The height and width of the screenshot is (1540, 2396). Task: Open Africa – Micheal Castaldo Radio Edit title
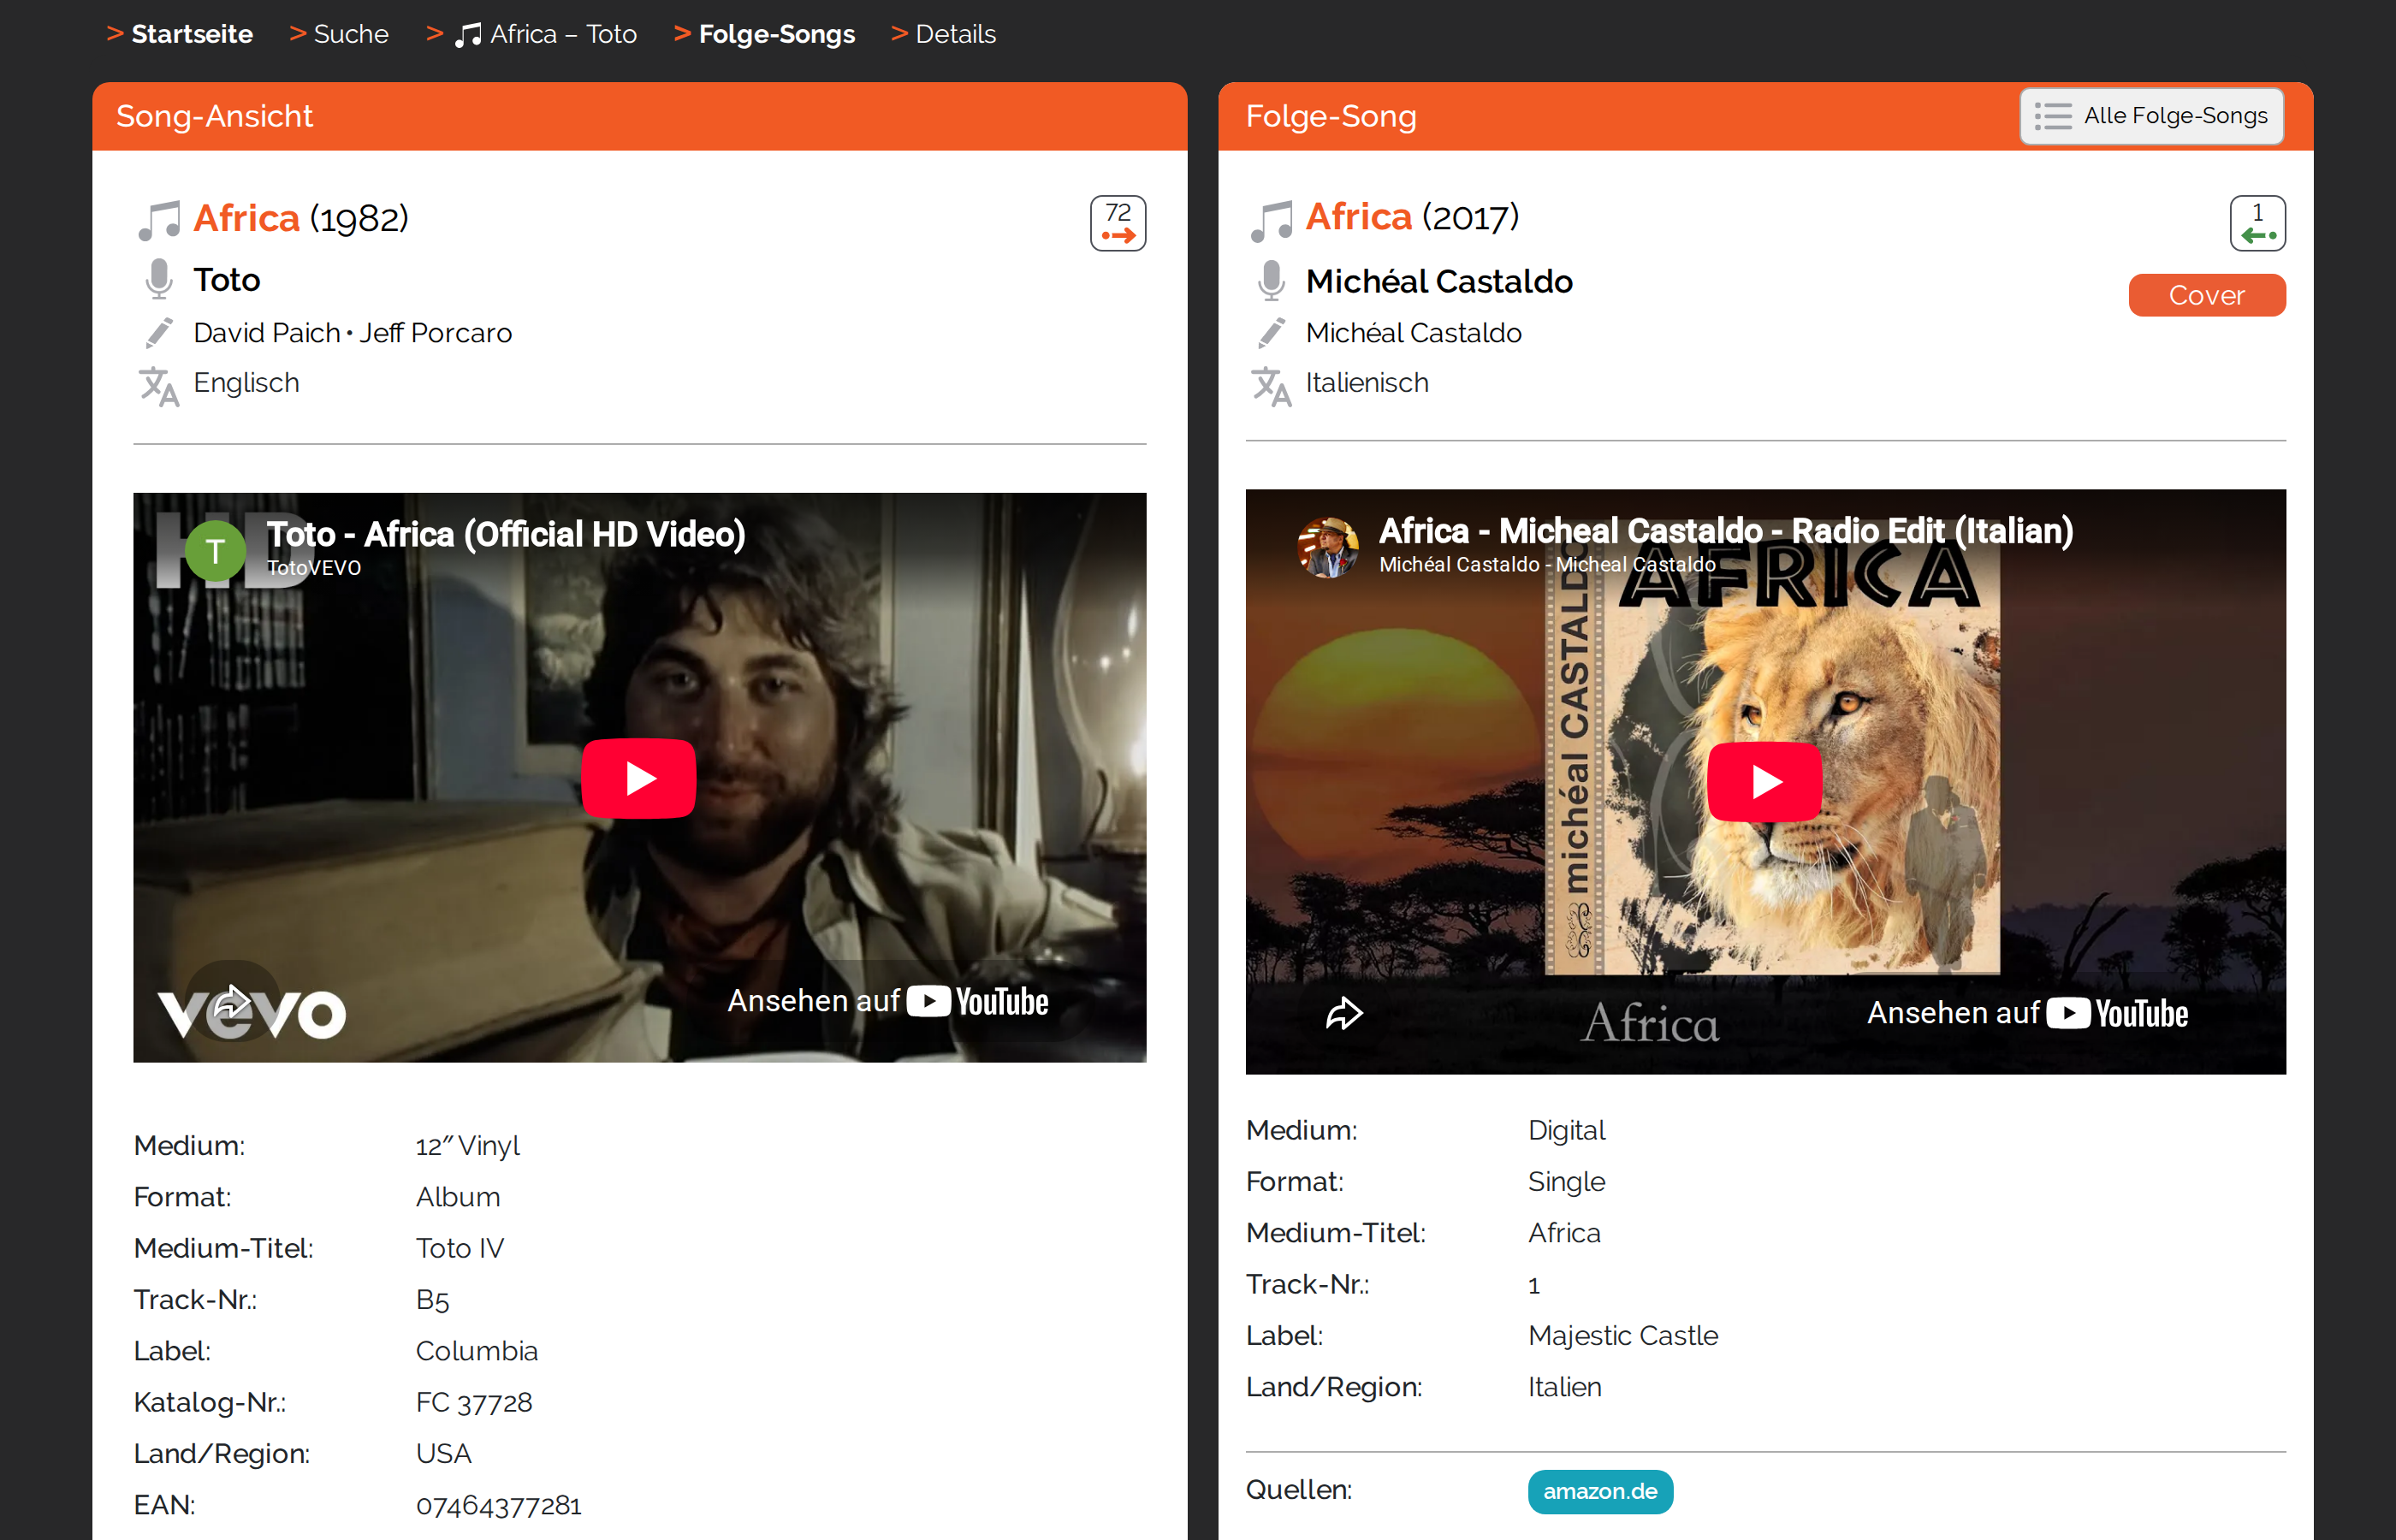tap(1725, 531)
